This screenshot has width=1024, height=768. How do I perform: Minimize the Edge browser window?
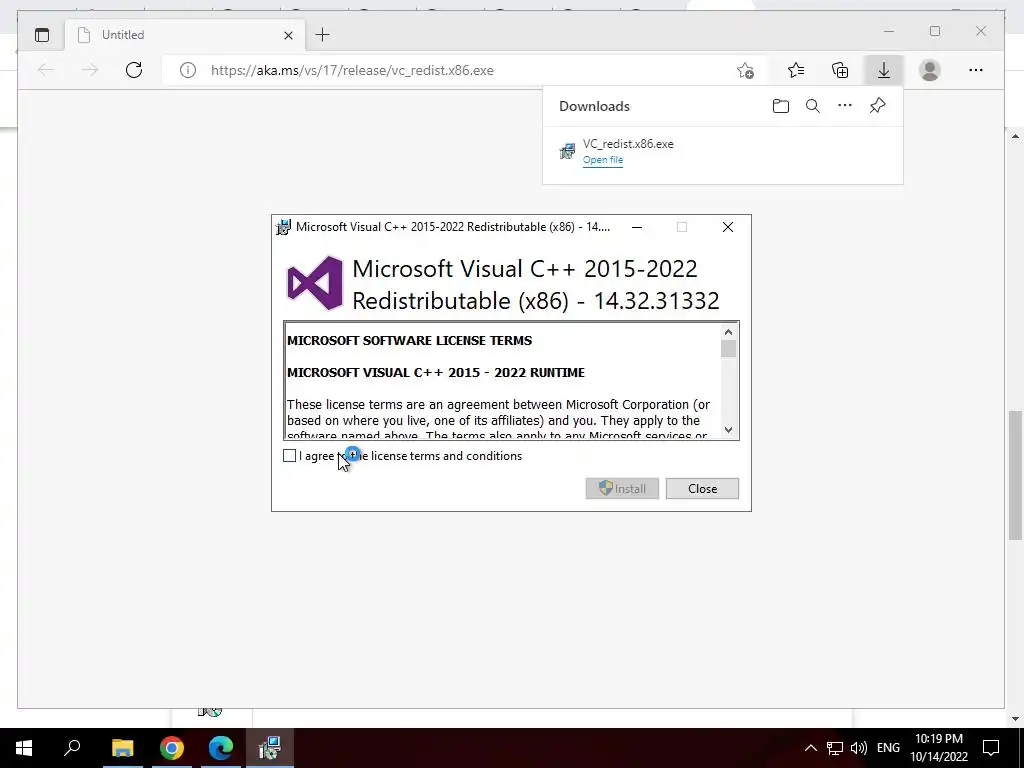pyautogui.click(x=889, y=31)
